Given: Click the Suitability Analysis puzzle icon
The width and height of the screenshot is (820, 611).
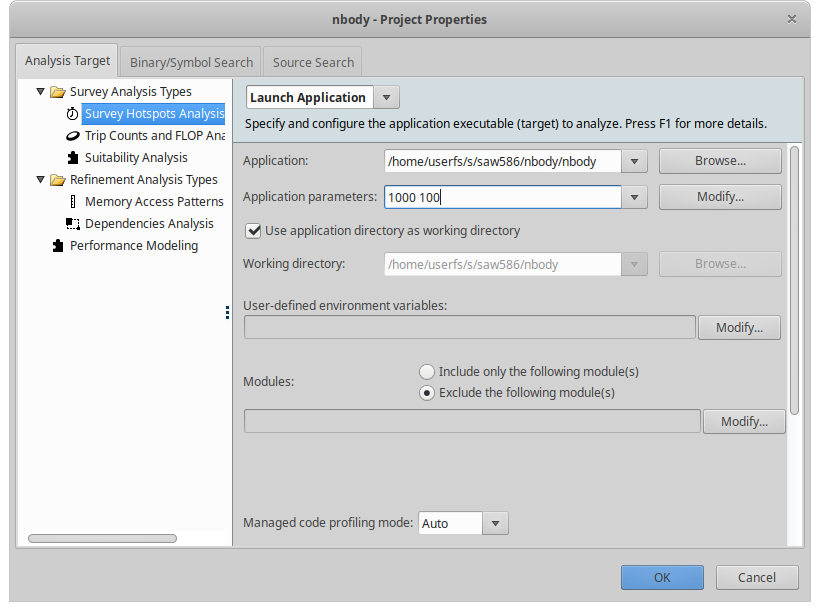Looking at the screenshot, I should (x=73, y=157).
